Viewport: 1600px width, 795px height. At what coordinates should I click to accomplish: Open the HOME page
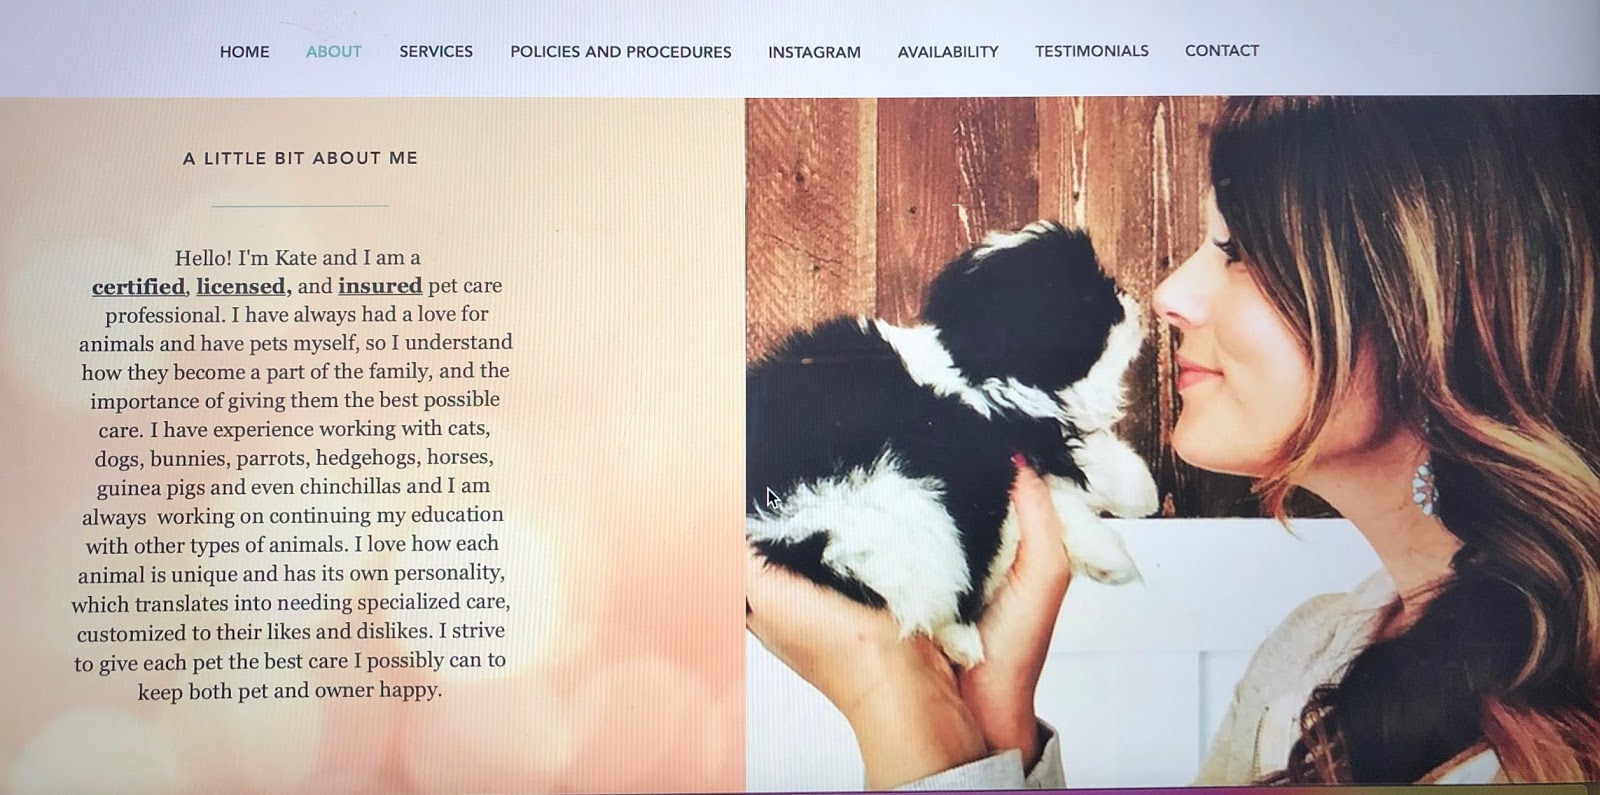click(x=244, y=52)
